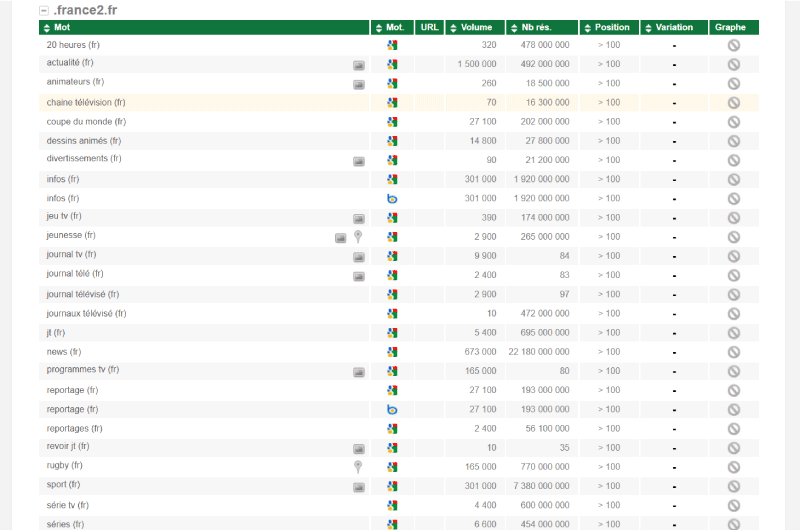
Task: Click volume value 1 500 000
Action: (x=477, y=64)
